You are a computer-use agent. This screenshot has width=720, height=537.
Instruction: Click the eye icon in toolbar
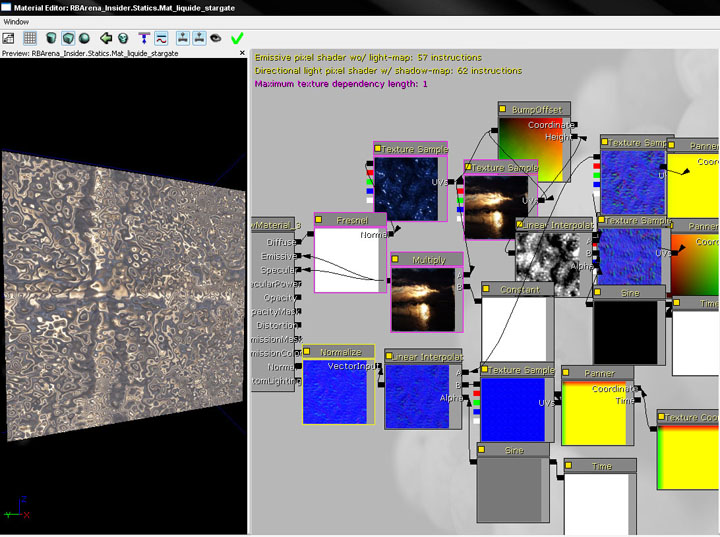click(215, 38)
